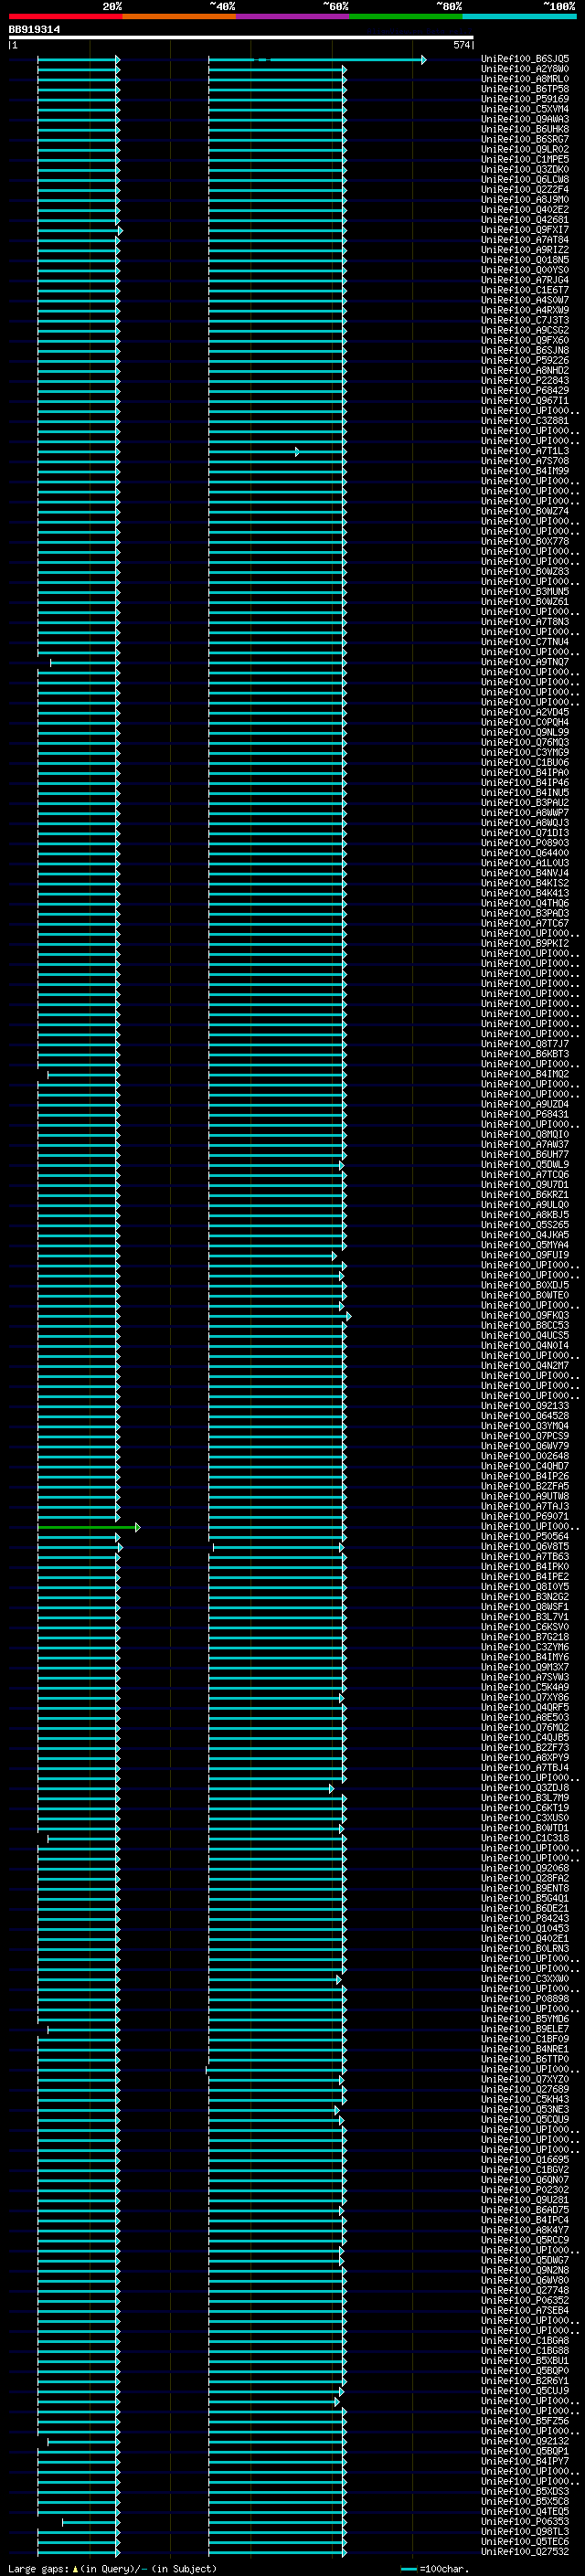Select subject label UniRef100_A7T1L3

tap(525, 452)
